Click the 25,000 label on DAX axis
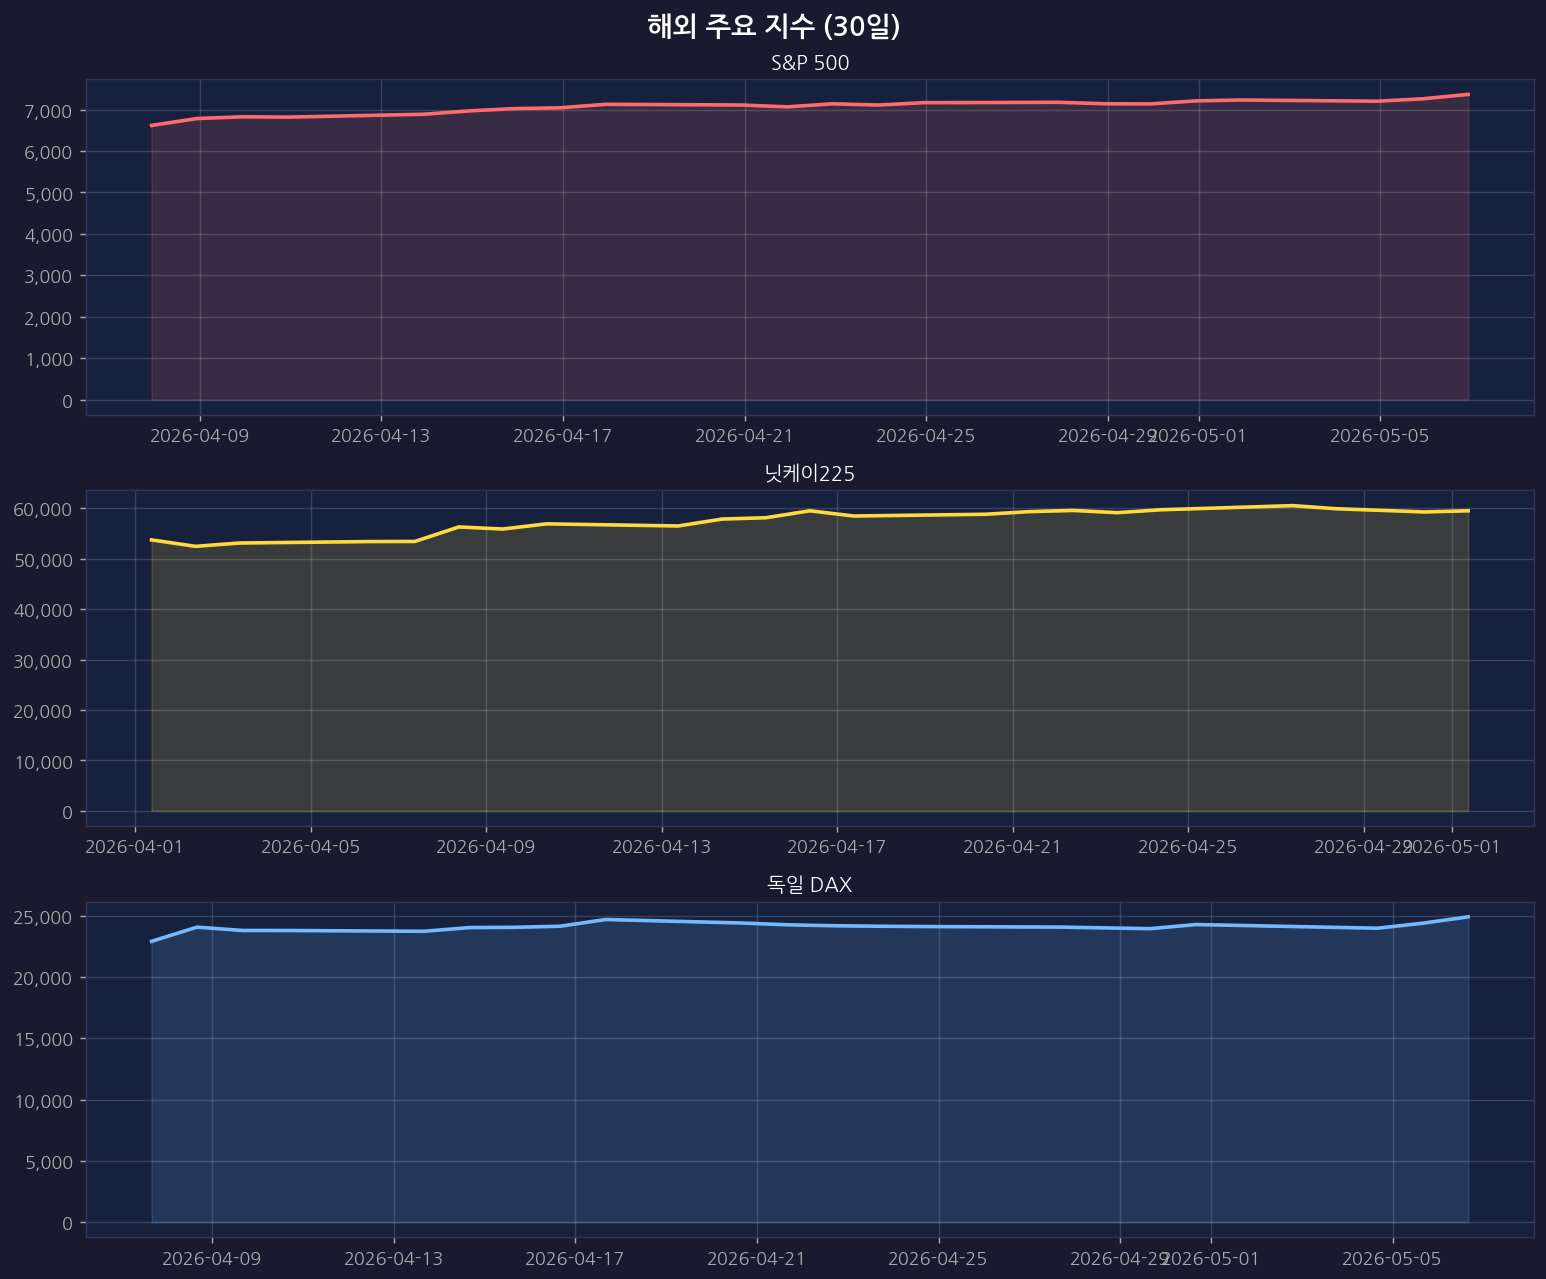 (44, 917)
